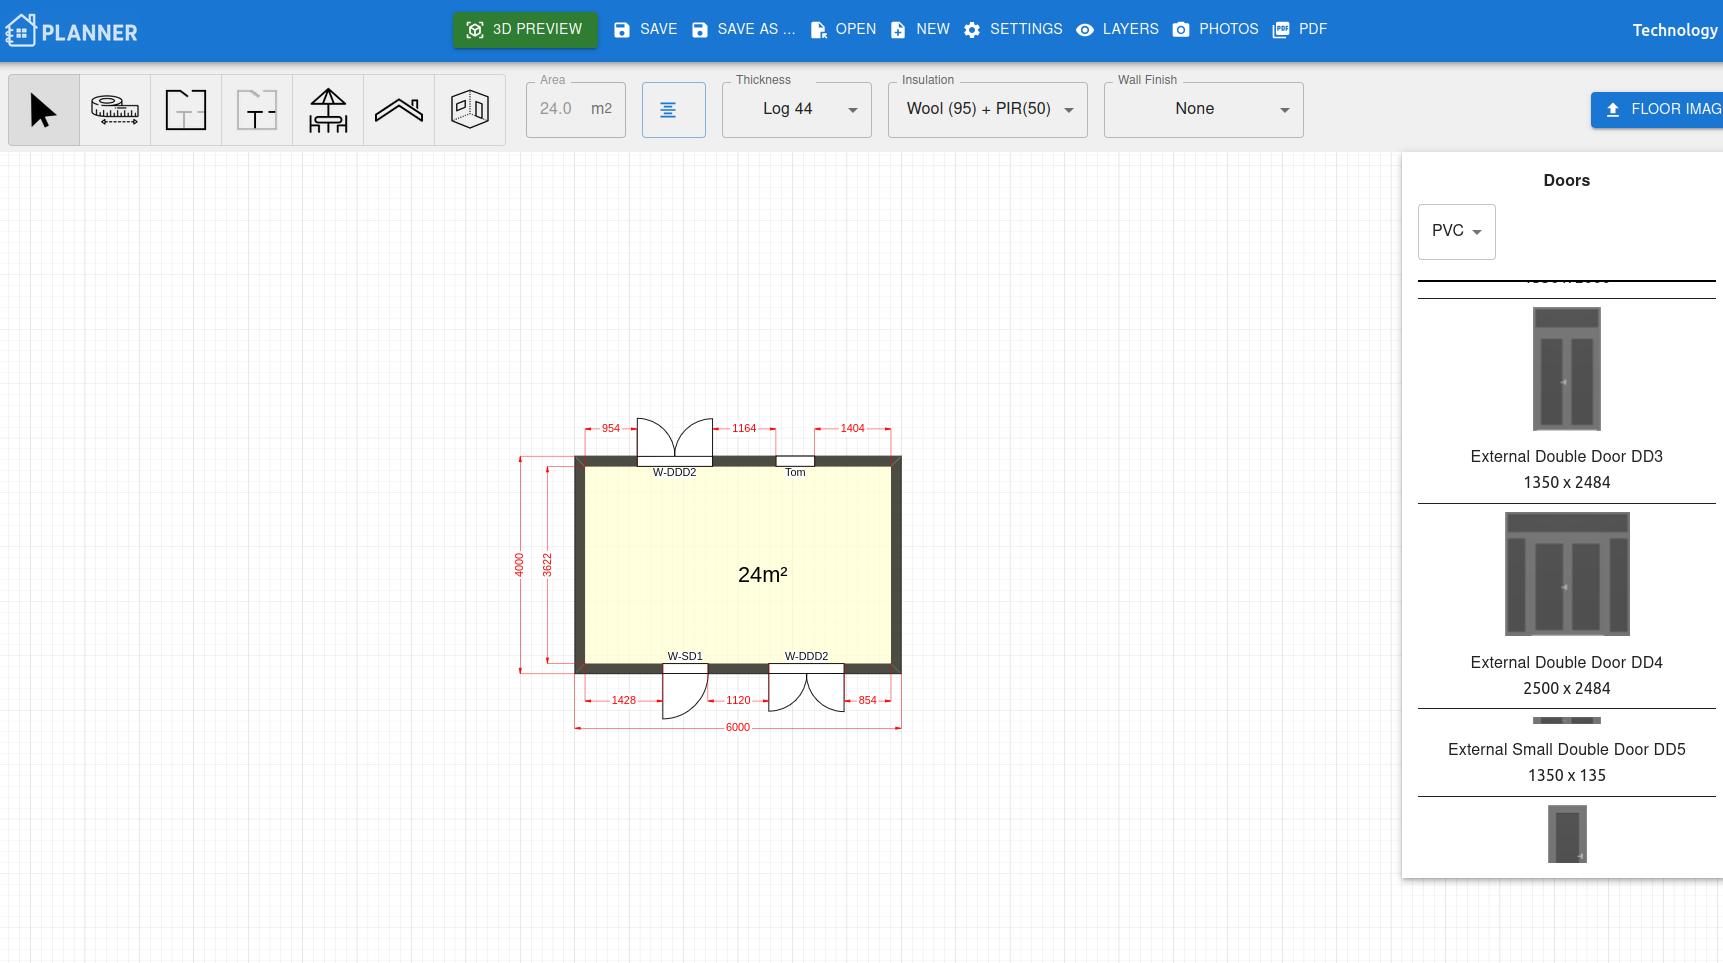The image size is (1723, 963).
Task: Select the External Double Door DD4 thumbnail
Action: click(x=1566, y=574)
